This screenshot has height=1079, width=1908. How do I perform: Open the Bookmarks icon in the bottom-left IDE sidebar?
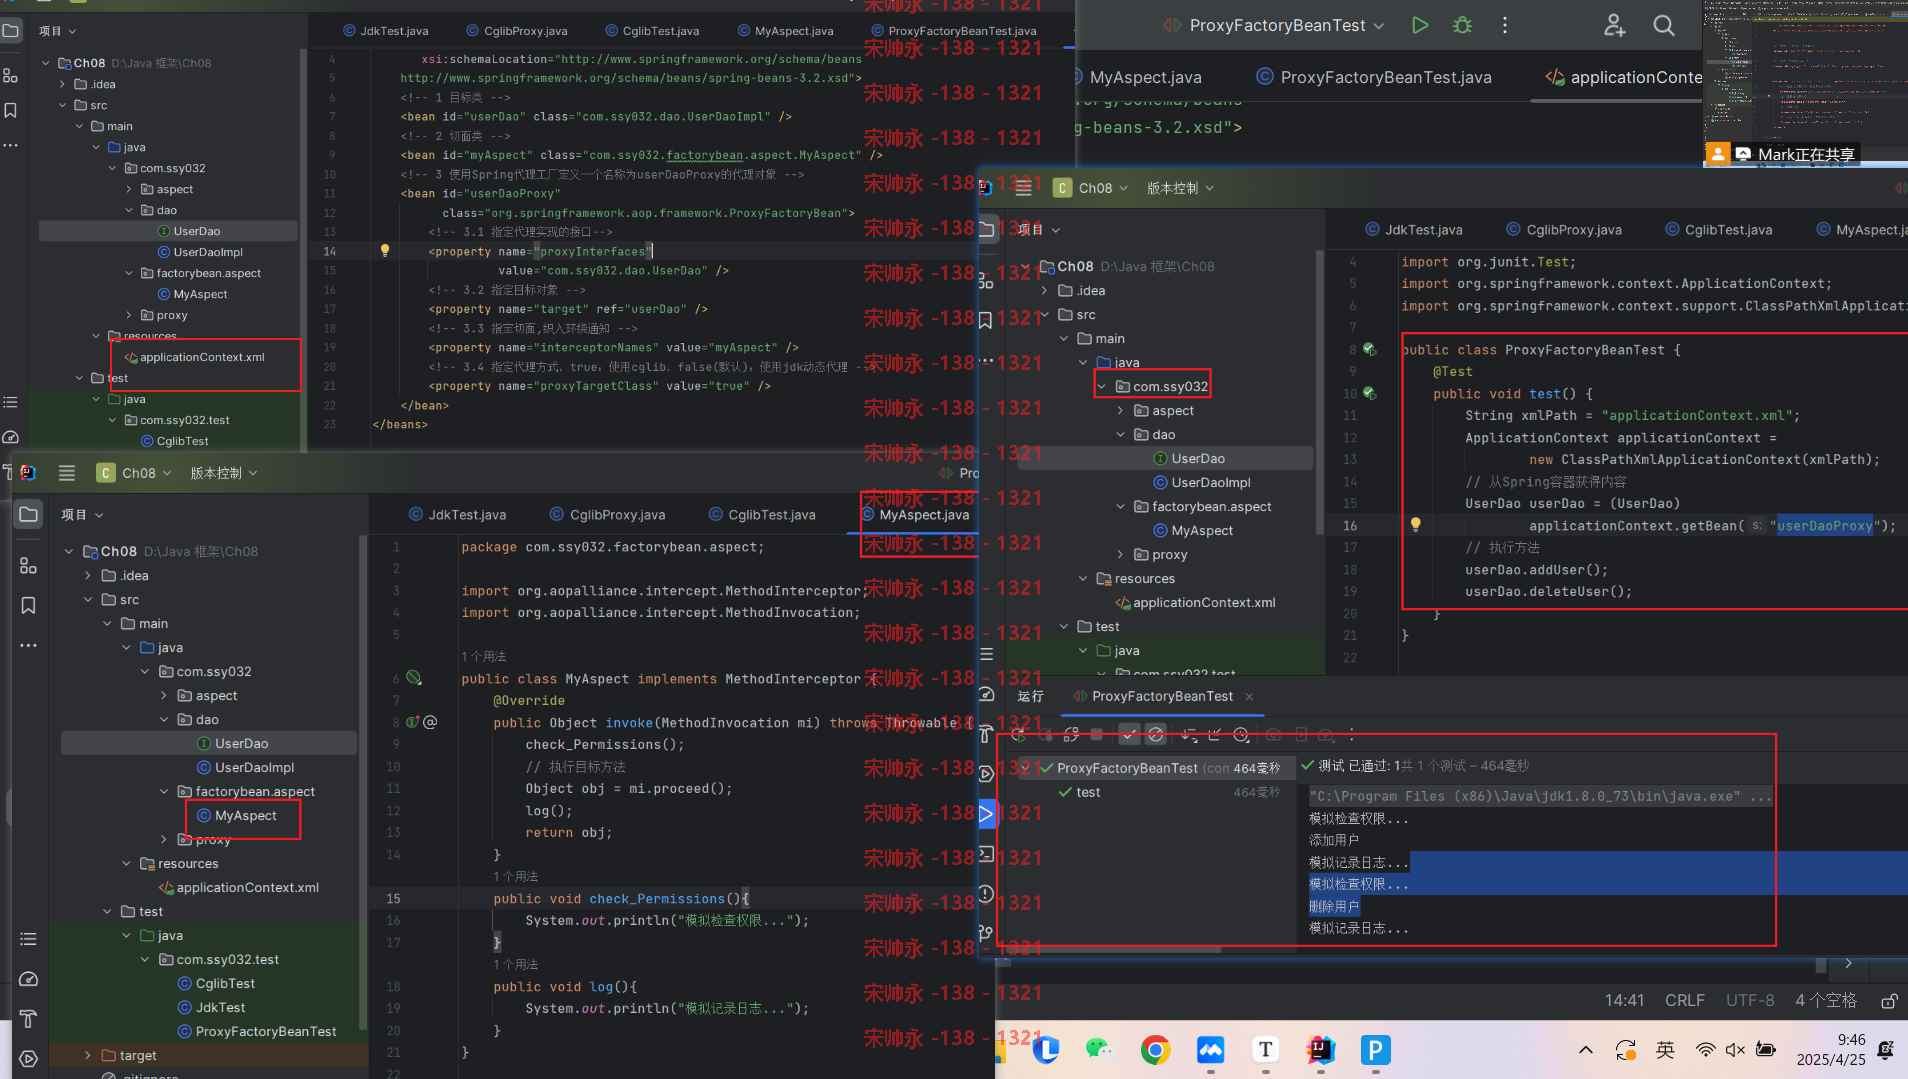point(28,606)
